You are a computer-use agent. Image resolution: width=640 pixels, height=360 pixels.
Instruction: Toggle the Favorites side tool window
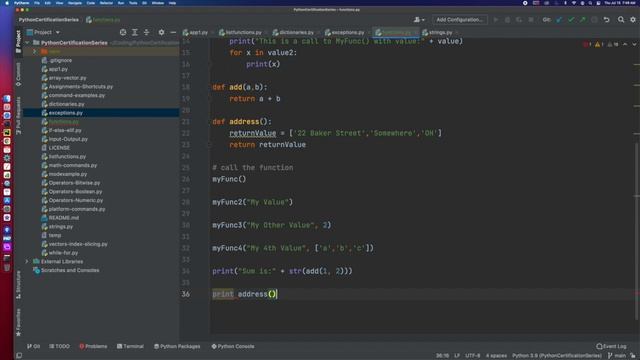click(x=18, y=322)
